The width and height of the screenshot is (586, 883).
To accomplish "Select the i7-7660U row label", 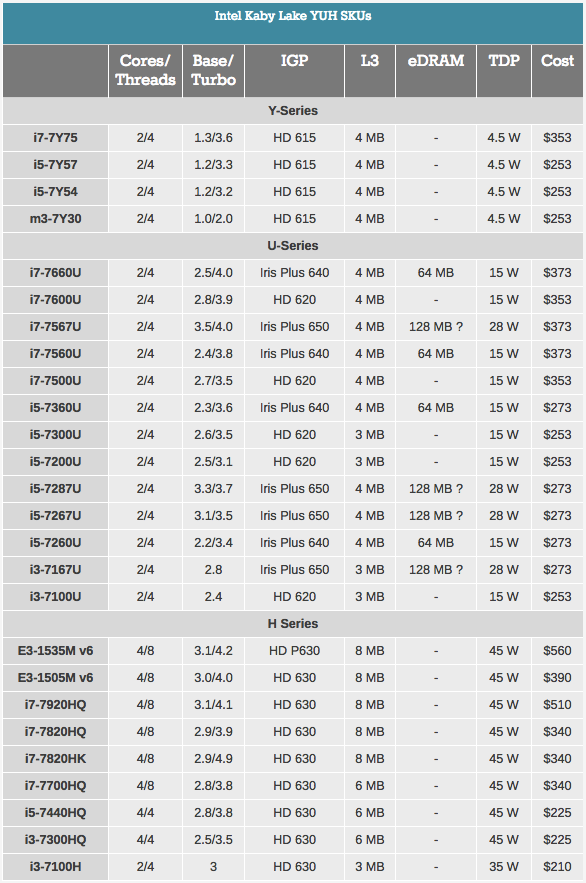I will pos(55,273).
